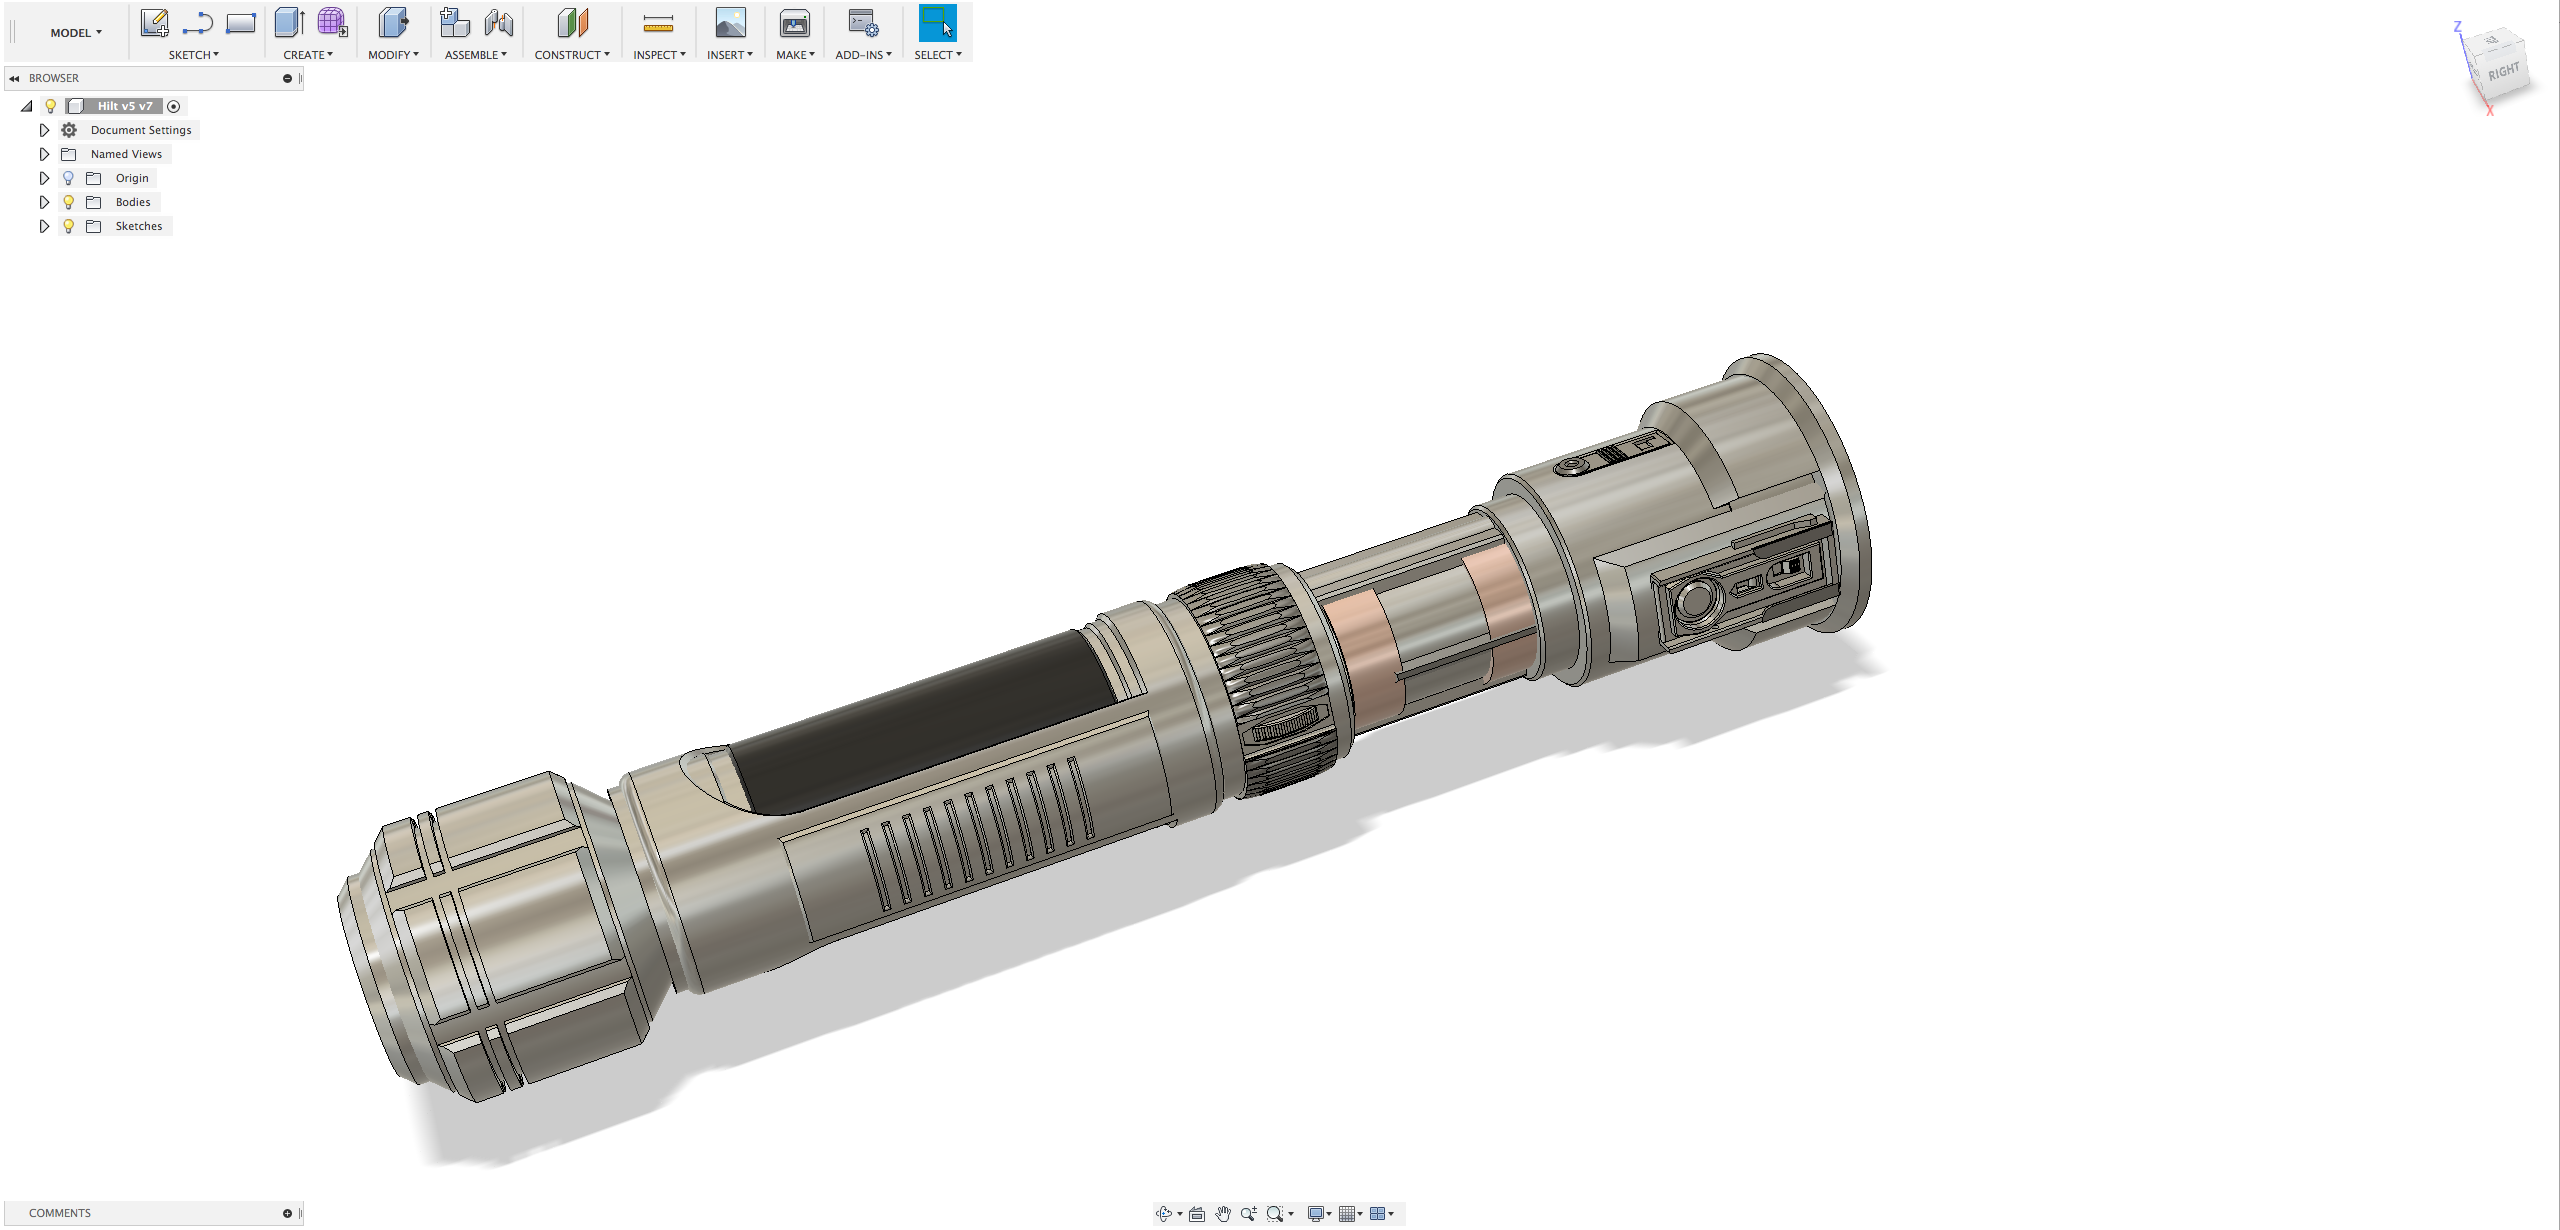Open the ASSEMBLE menu
The image size is (2560, 1230).
pyautogui.click(x=475, y=55)
